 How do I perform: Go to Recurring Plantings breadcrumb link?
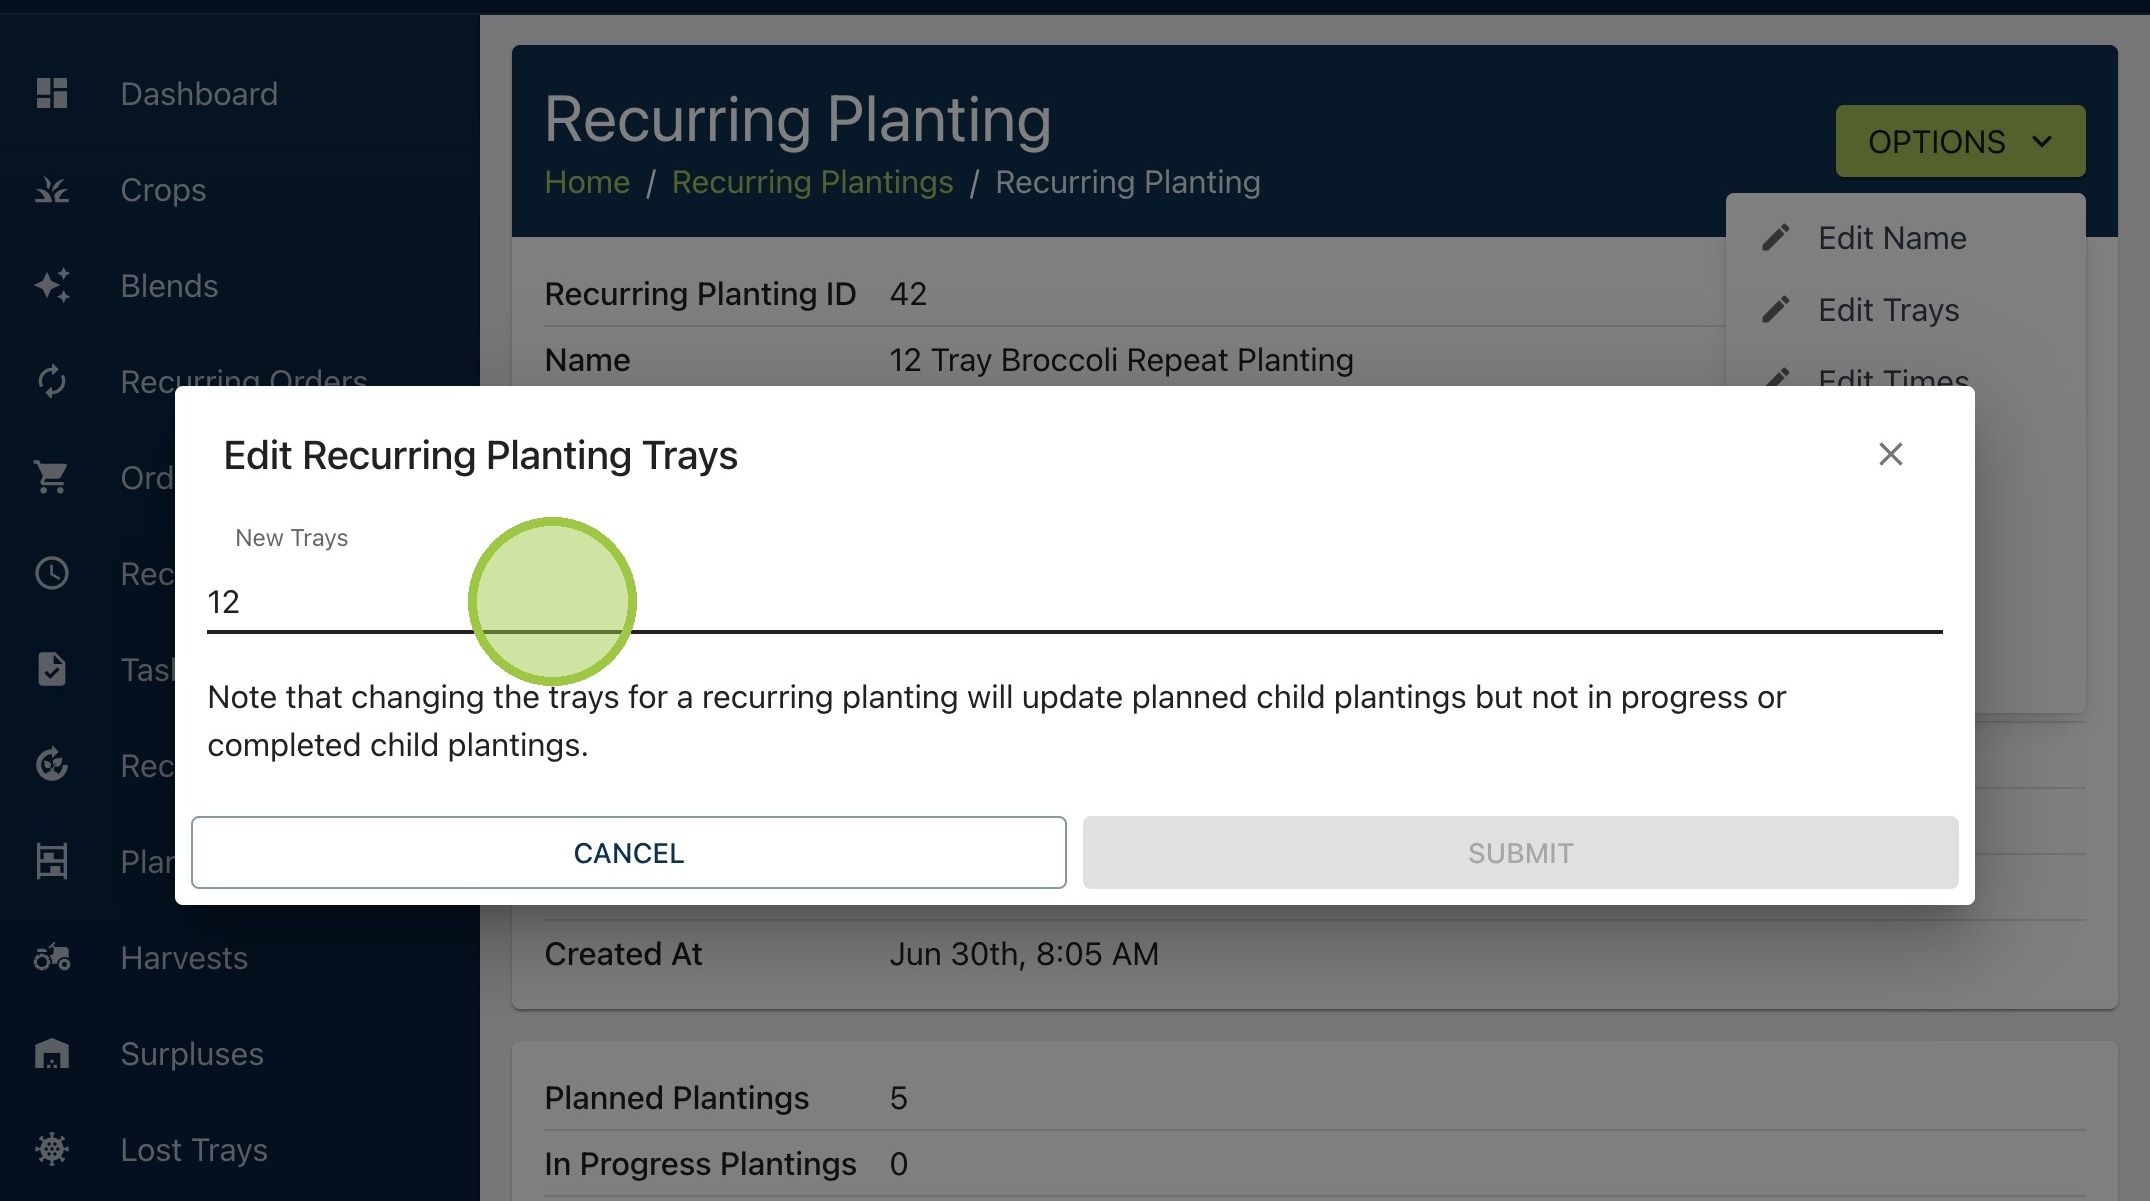(x=812, y=182)
